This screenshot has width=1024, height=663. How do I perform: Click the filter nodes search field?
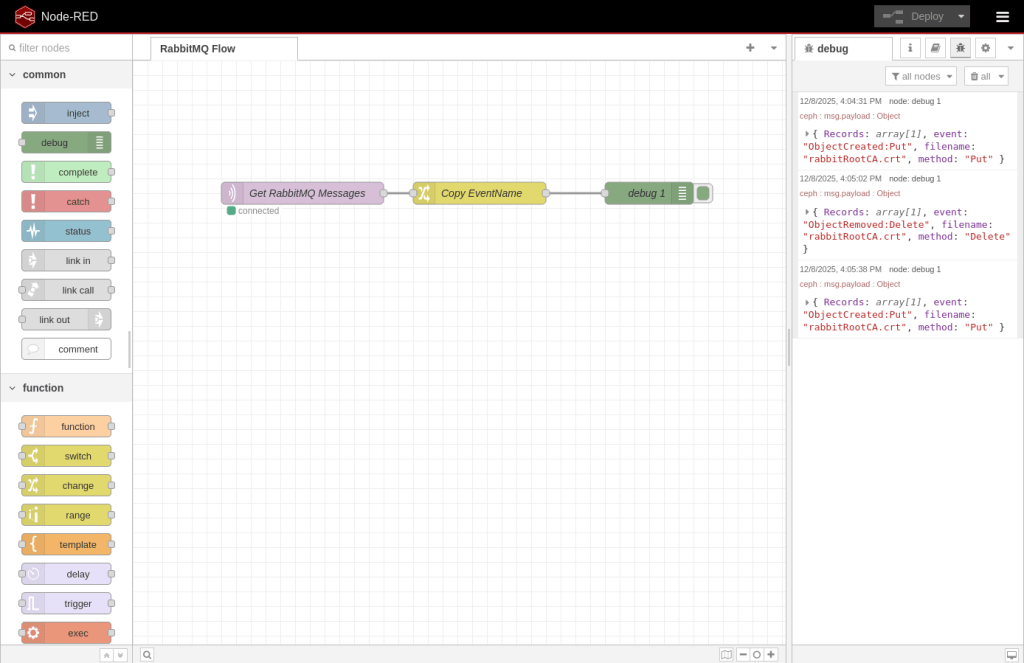70,48
